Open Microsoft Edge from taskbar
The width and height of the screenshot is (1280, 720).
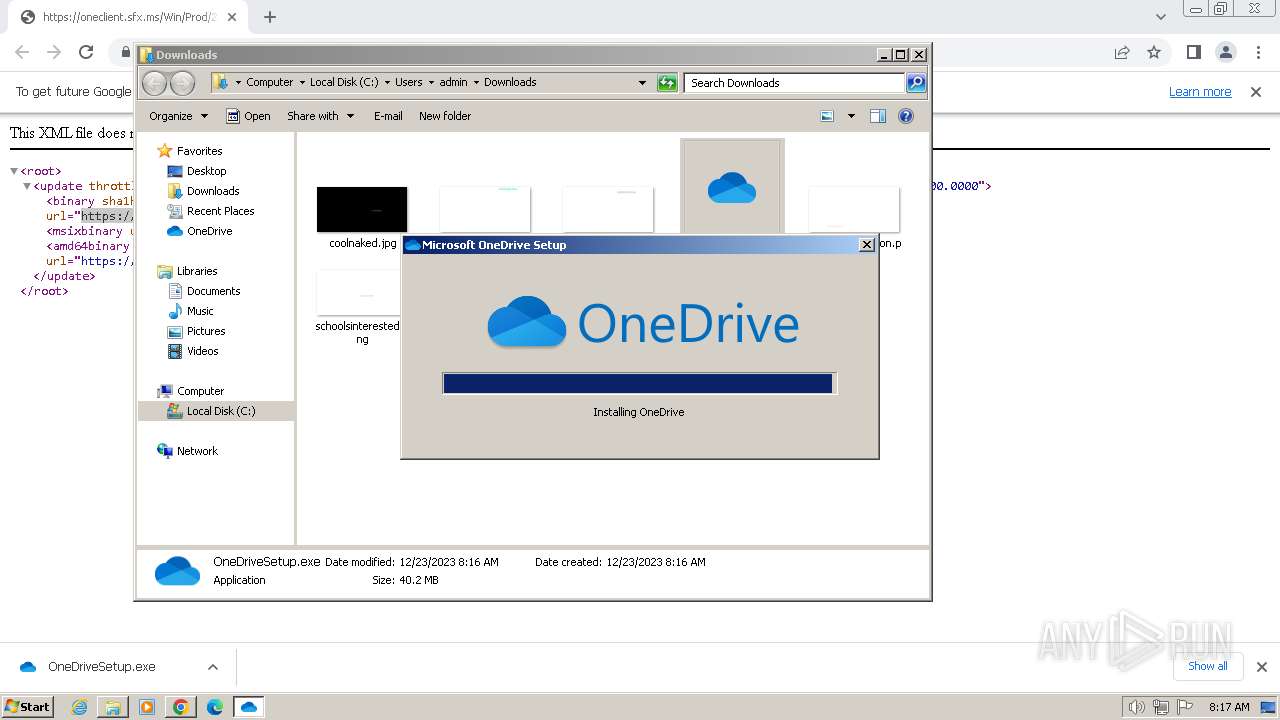click(x=215, y=707)
